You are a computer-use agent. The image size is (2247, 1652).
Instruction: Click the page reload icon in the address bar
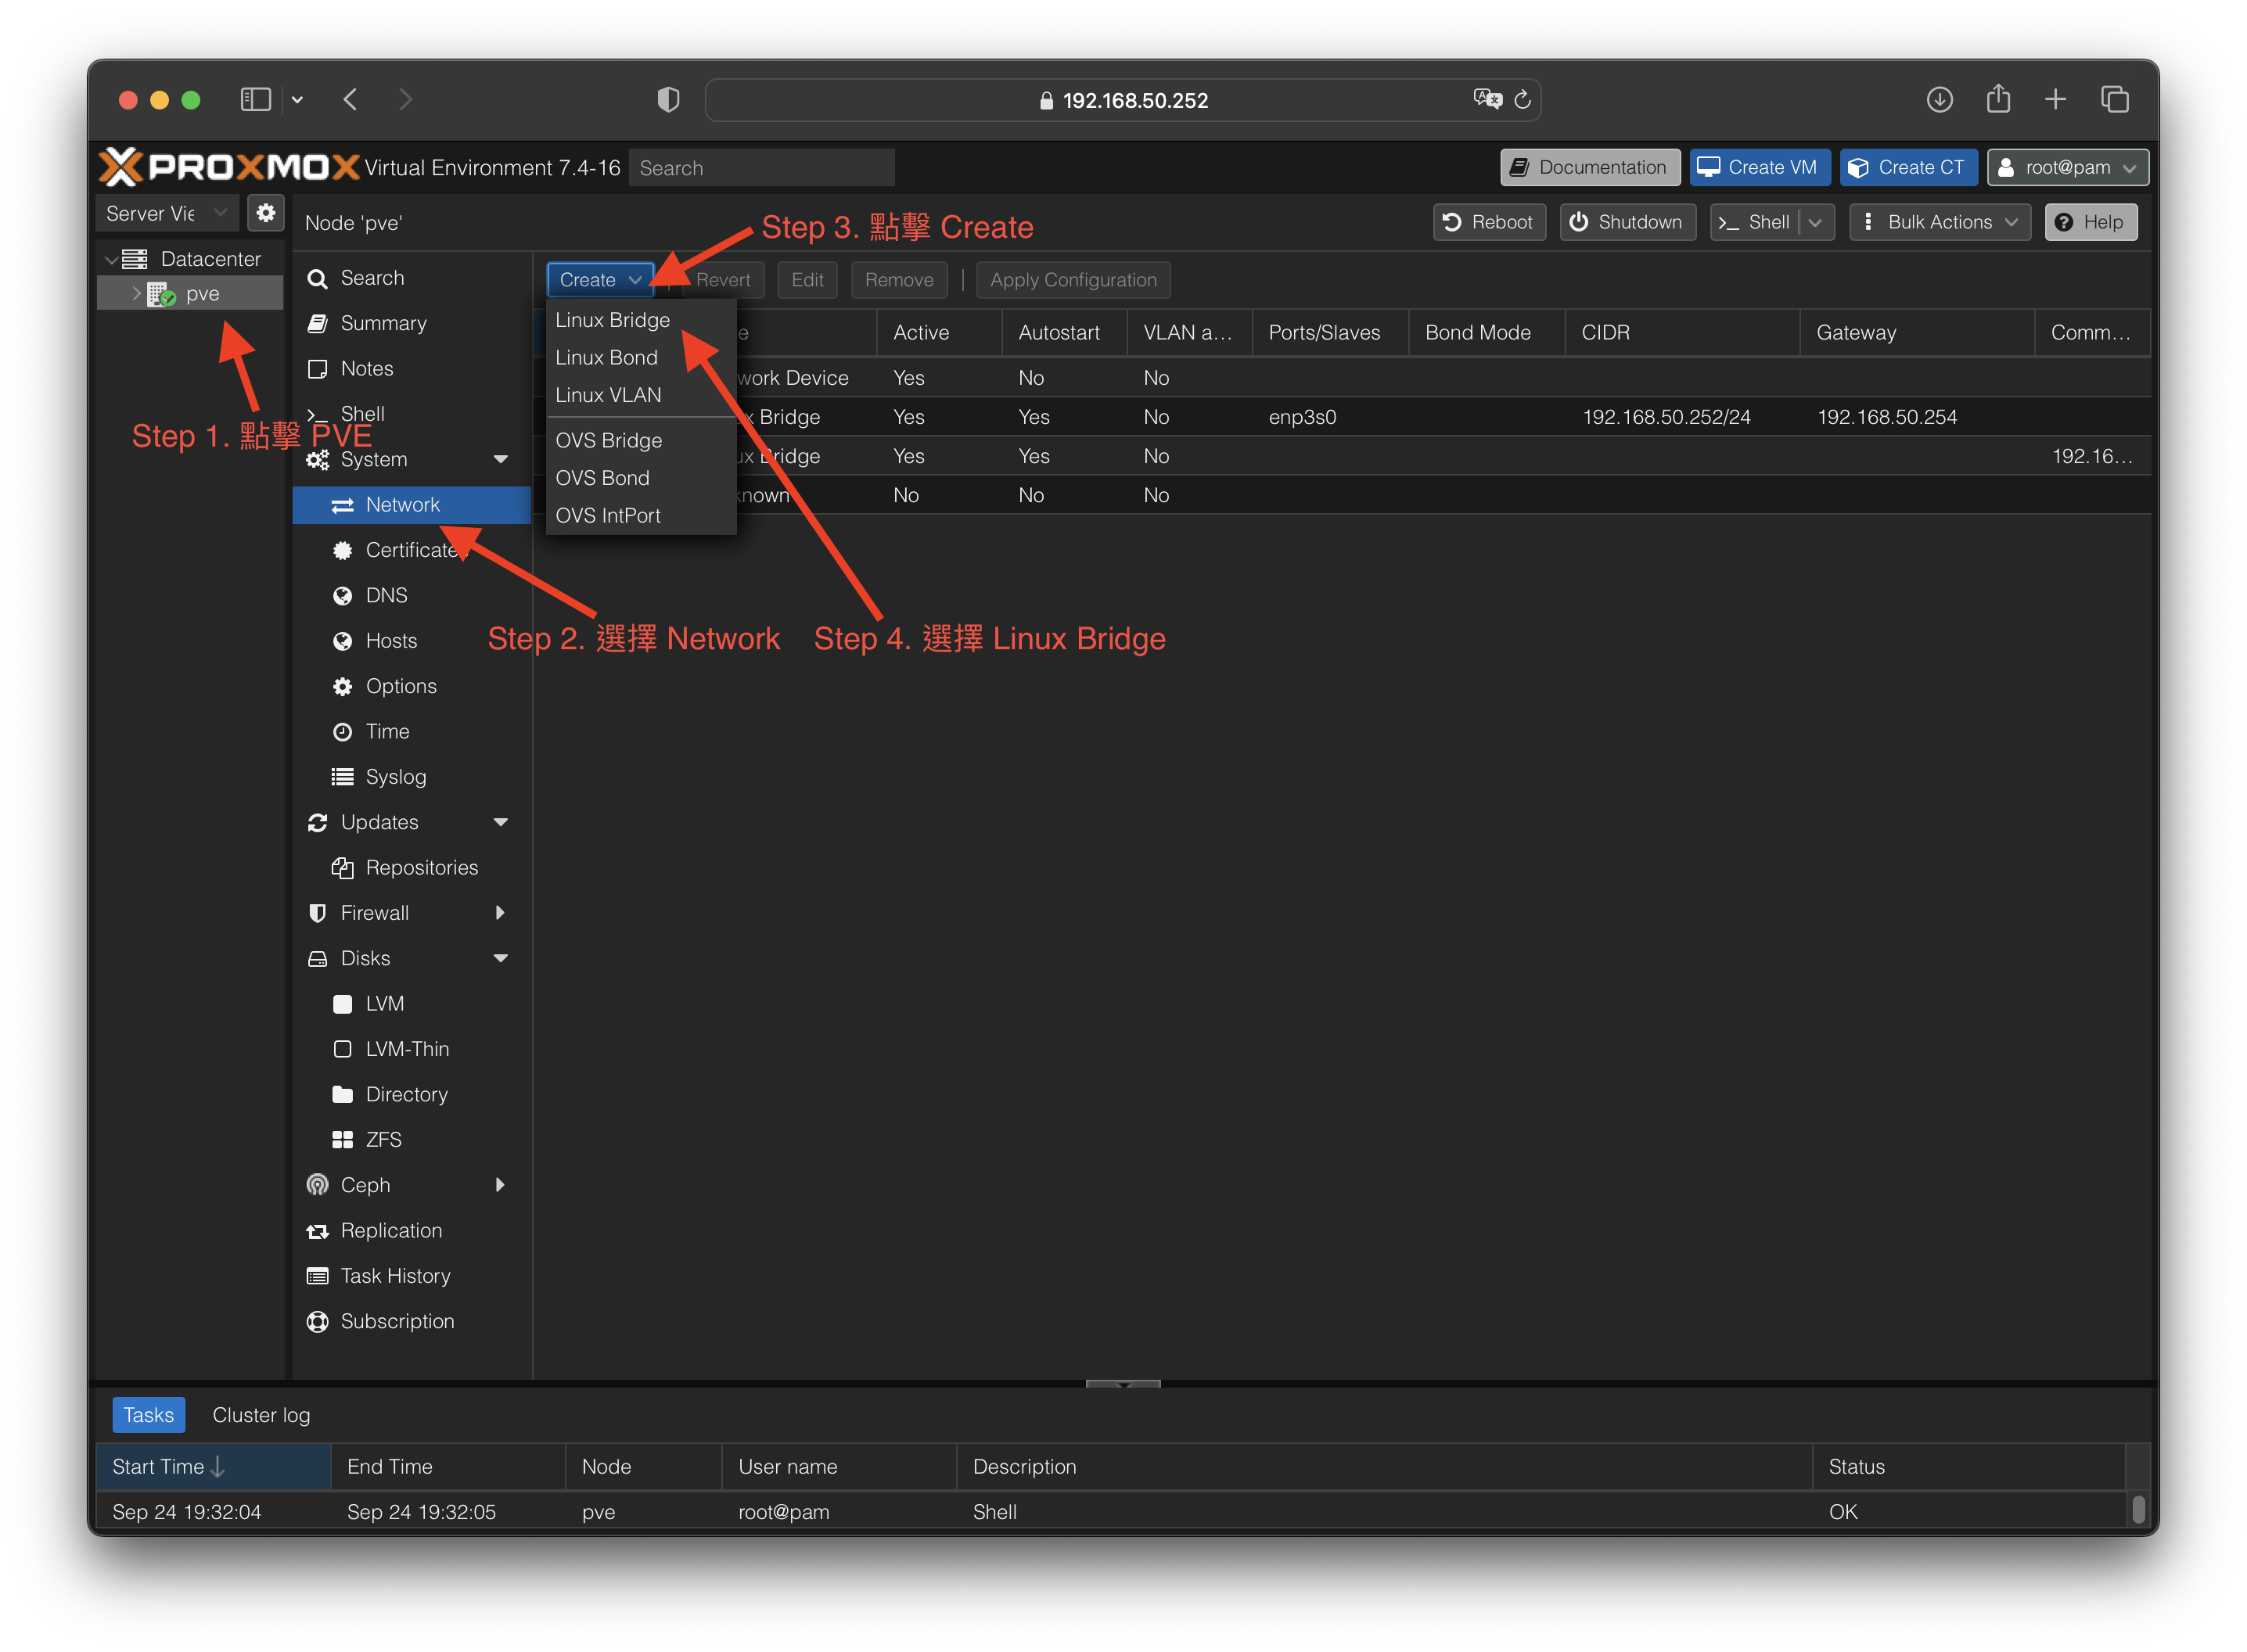[1522, 99]
